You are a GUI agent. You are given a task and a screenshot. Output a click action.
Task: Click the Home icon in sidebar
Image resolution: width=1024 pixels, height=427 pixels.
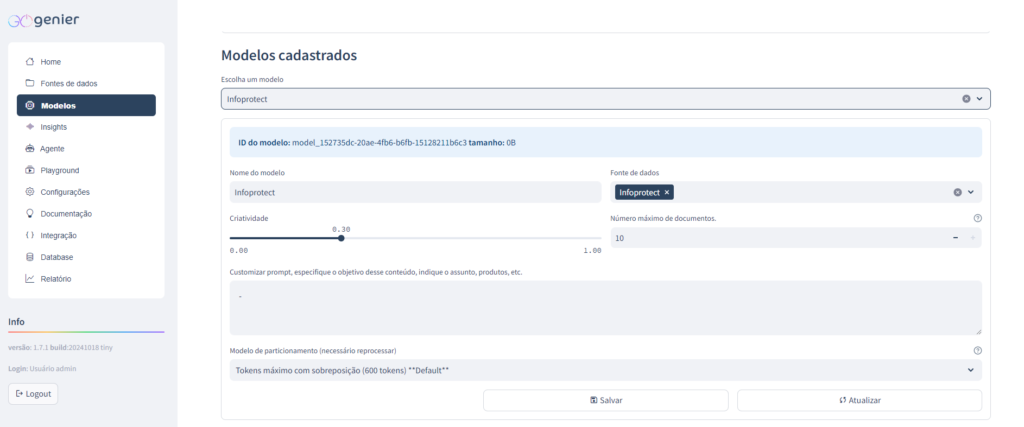(30, 62)
